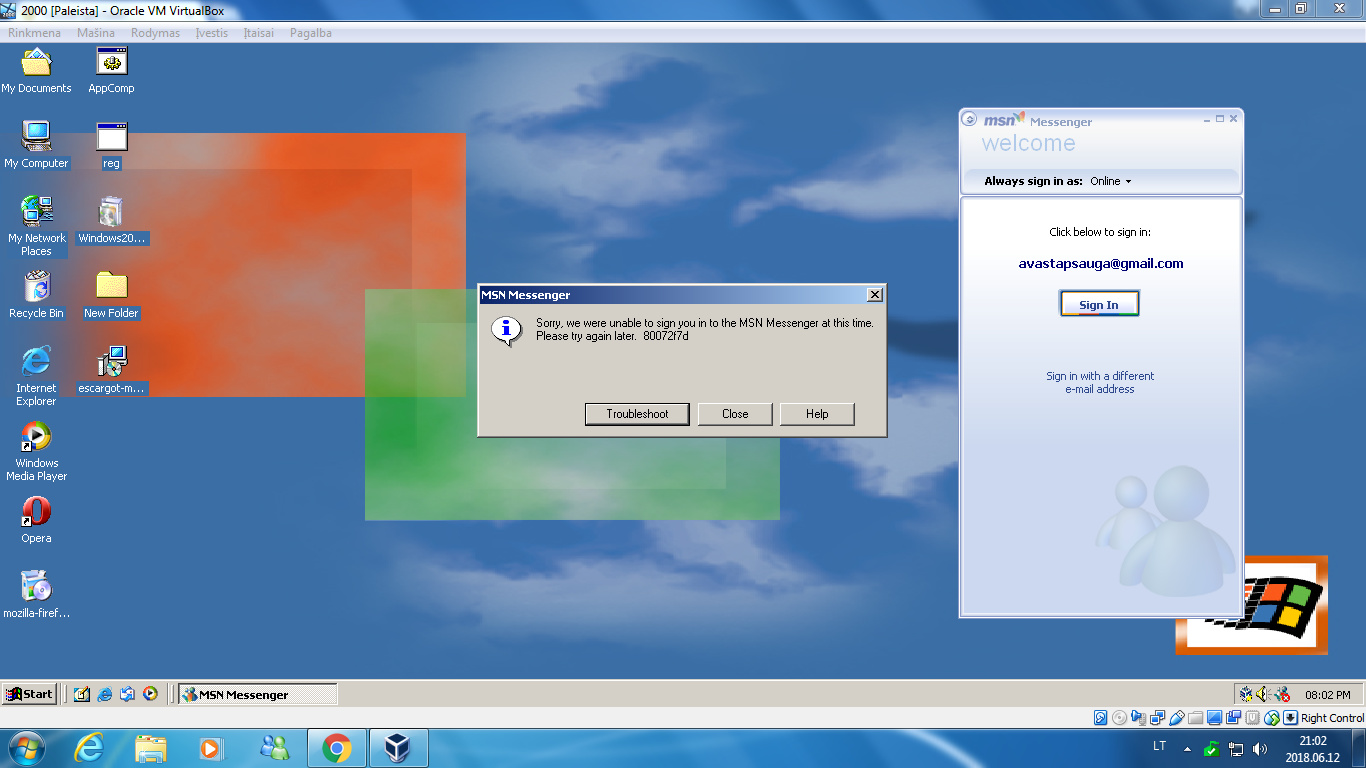
Task: Launch Outlook Express from guest Quick Launch
Action: [x=127, y=694]
